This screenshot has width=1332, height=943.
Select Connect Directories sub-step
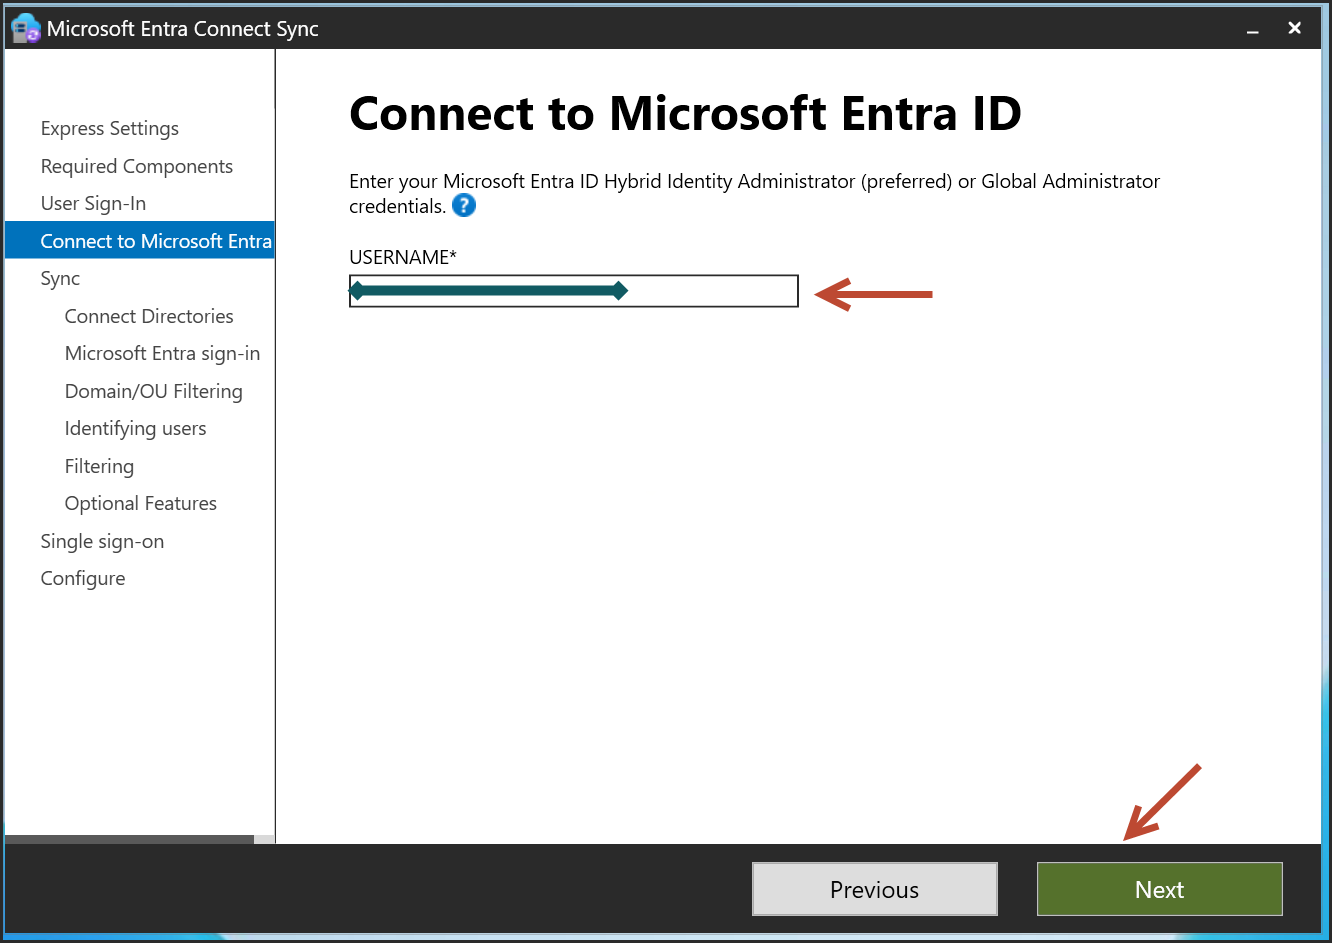coord(149,316)
